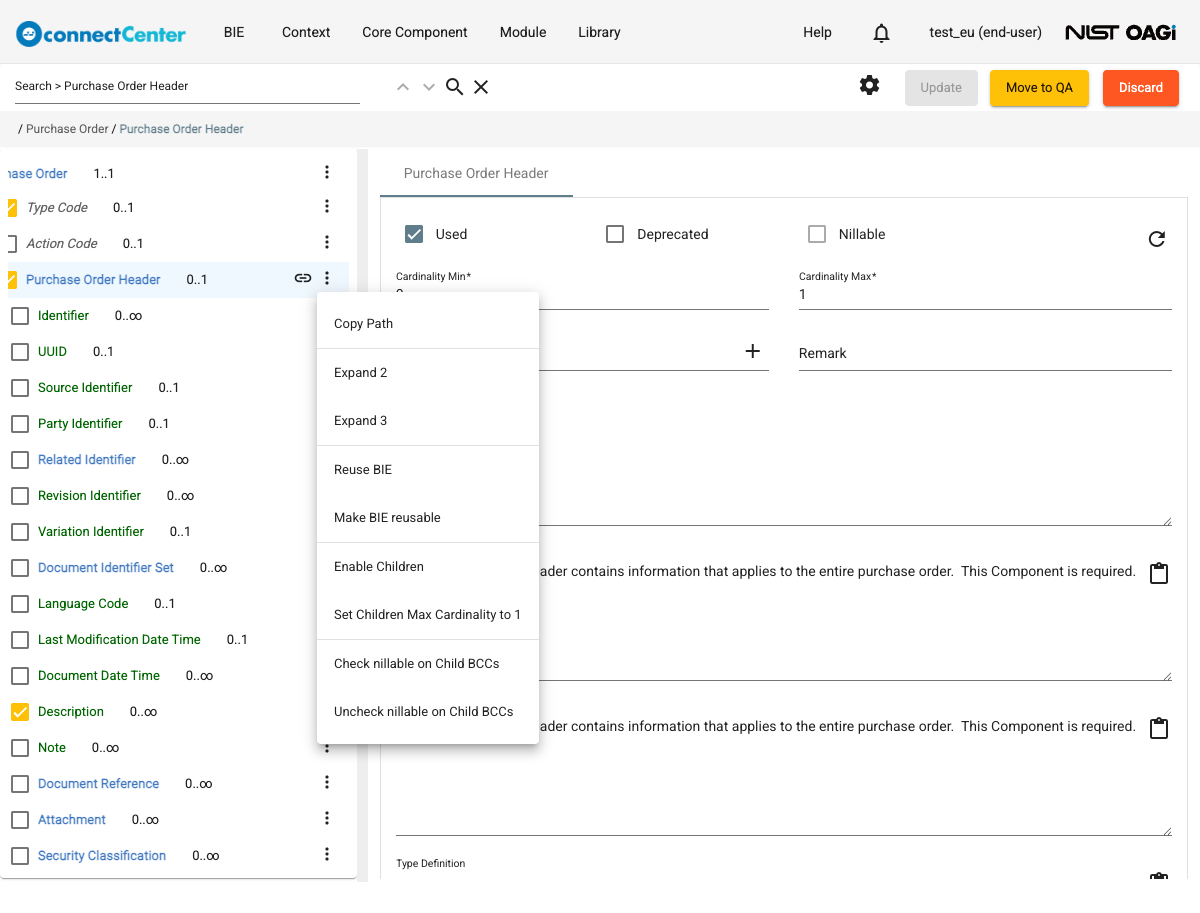This screenshot has height=913, width=1200.
Task: Check the UUID node checkbox
Action: [x=19, y=352]
